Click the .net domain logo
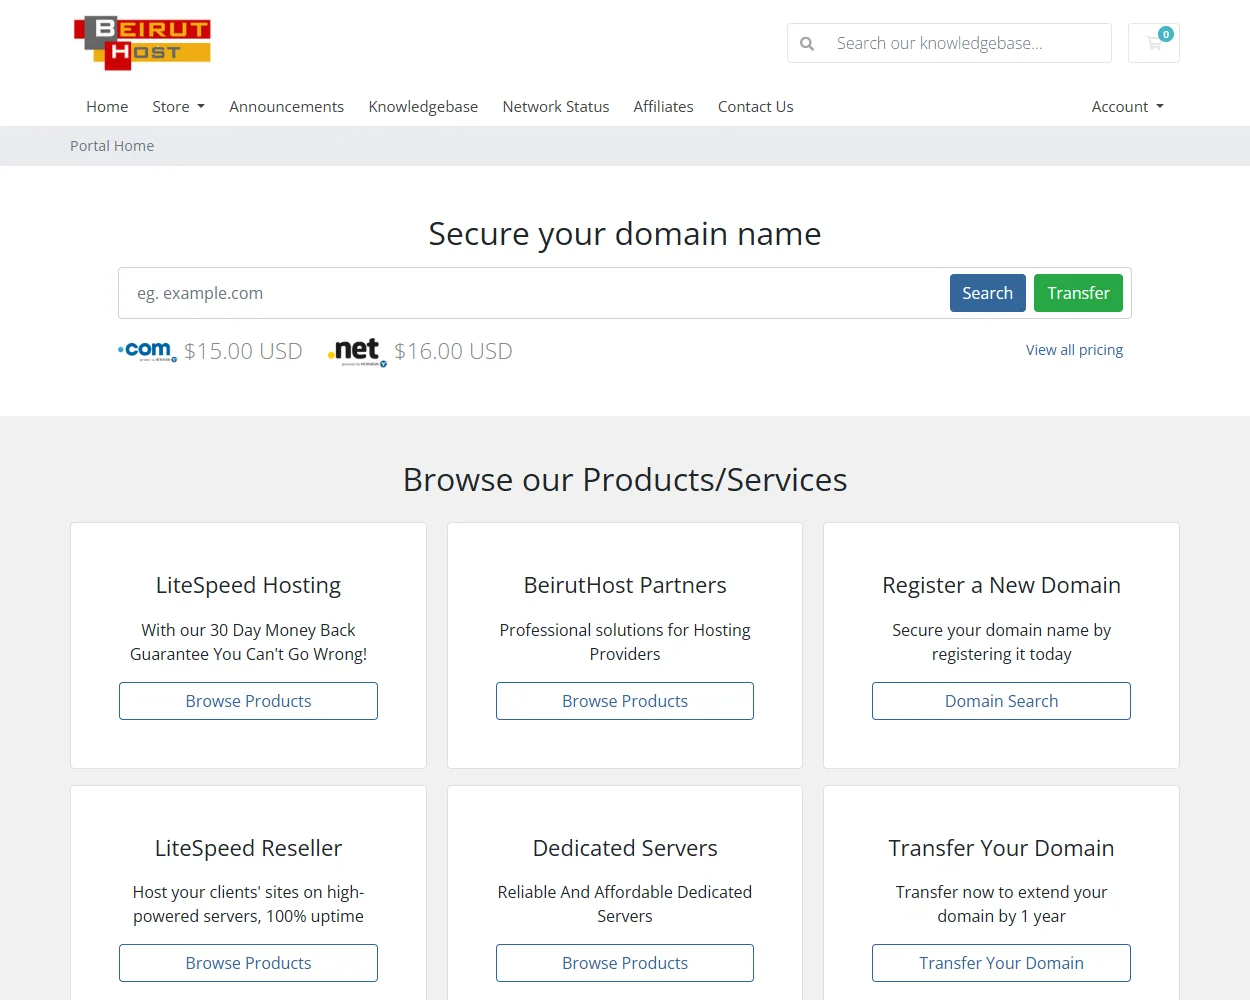Screen dimensions: 1250x1000 click(x=357, y=351)
